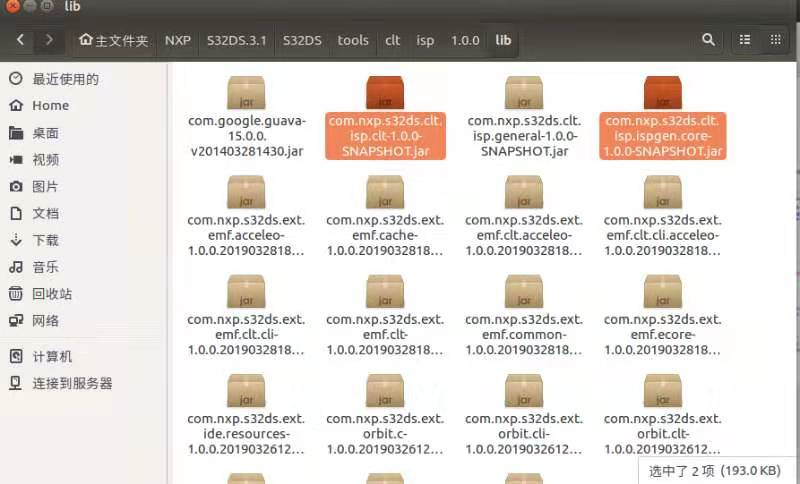
Task: Open Home in sidebar
Action: 40,106
